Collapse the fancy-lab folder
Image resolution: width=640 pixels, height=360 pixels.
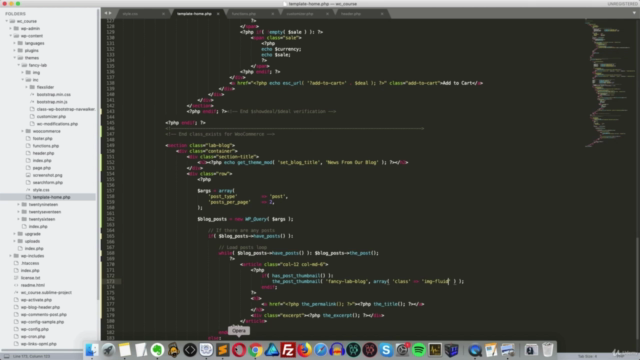(19, 65)
